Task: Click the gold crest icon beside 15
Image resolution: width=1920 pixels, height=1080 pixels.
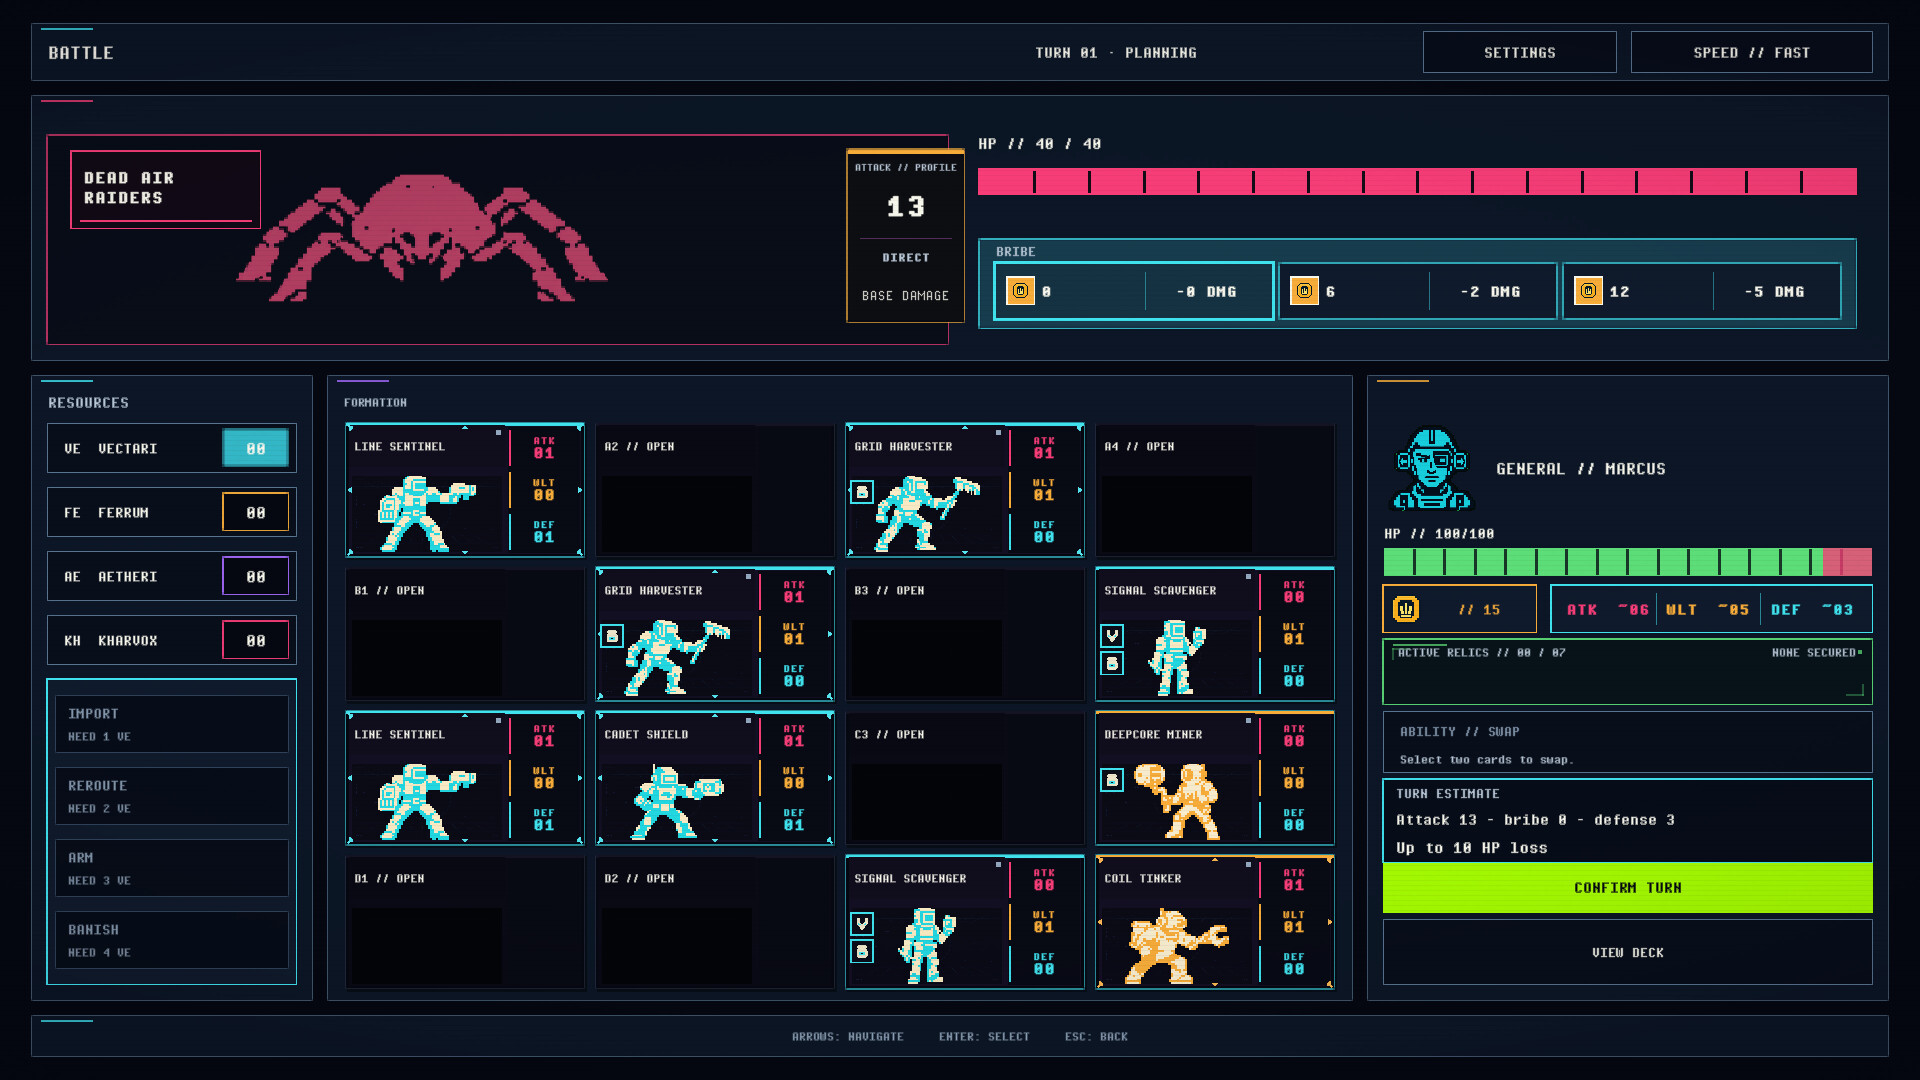Action: [x=1406, y=609]
